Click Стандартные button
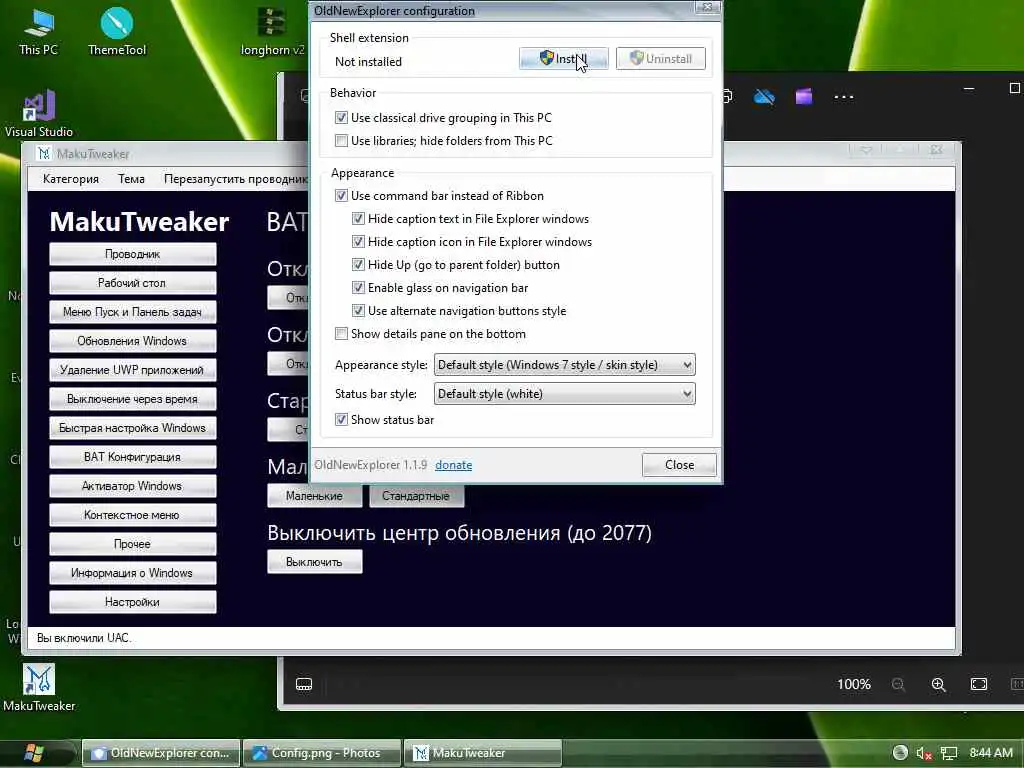 coord(416,496)
